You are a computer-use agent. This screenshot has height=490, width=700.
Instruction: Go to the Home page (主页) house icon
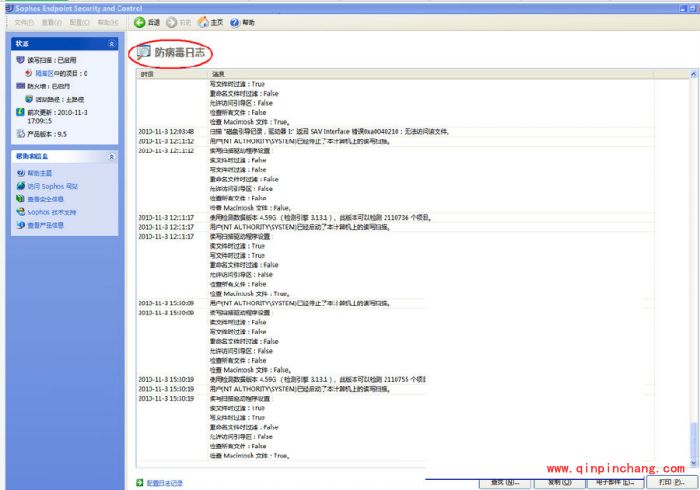(x=203, y=22)
